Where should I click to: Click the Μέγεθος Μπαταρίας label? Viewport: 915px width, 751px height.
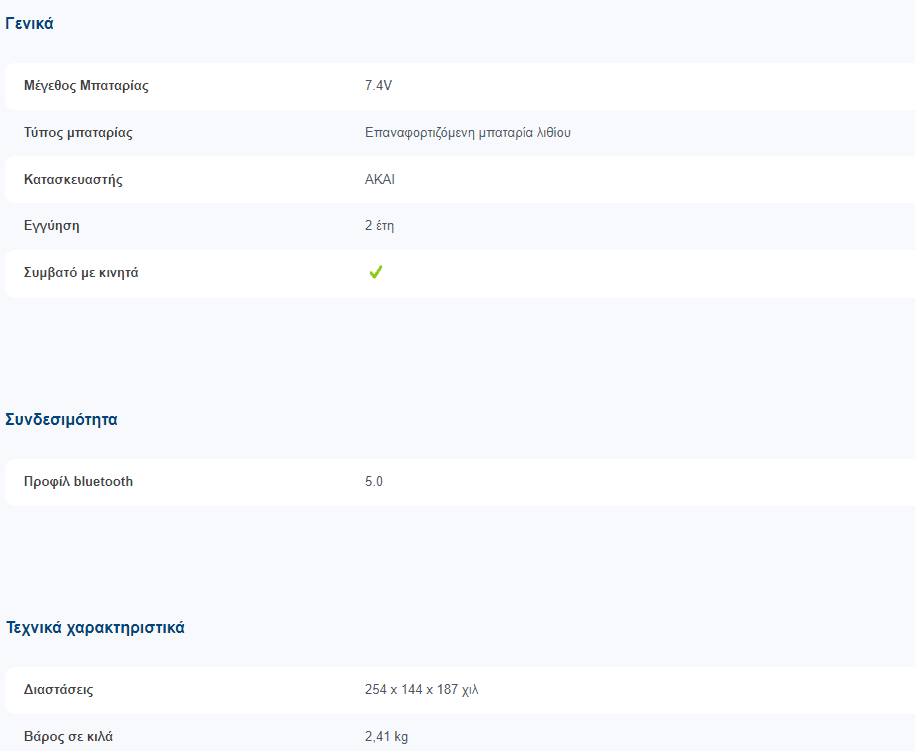point(86,86)
